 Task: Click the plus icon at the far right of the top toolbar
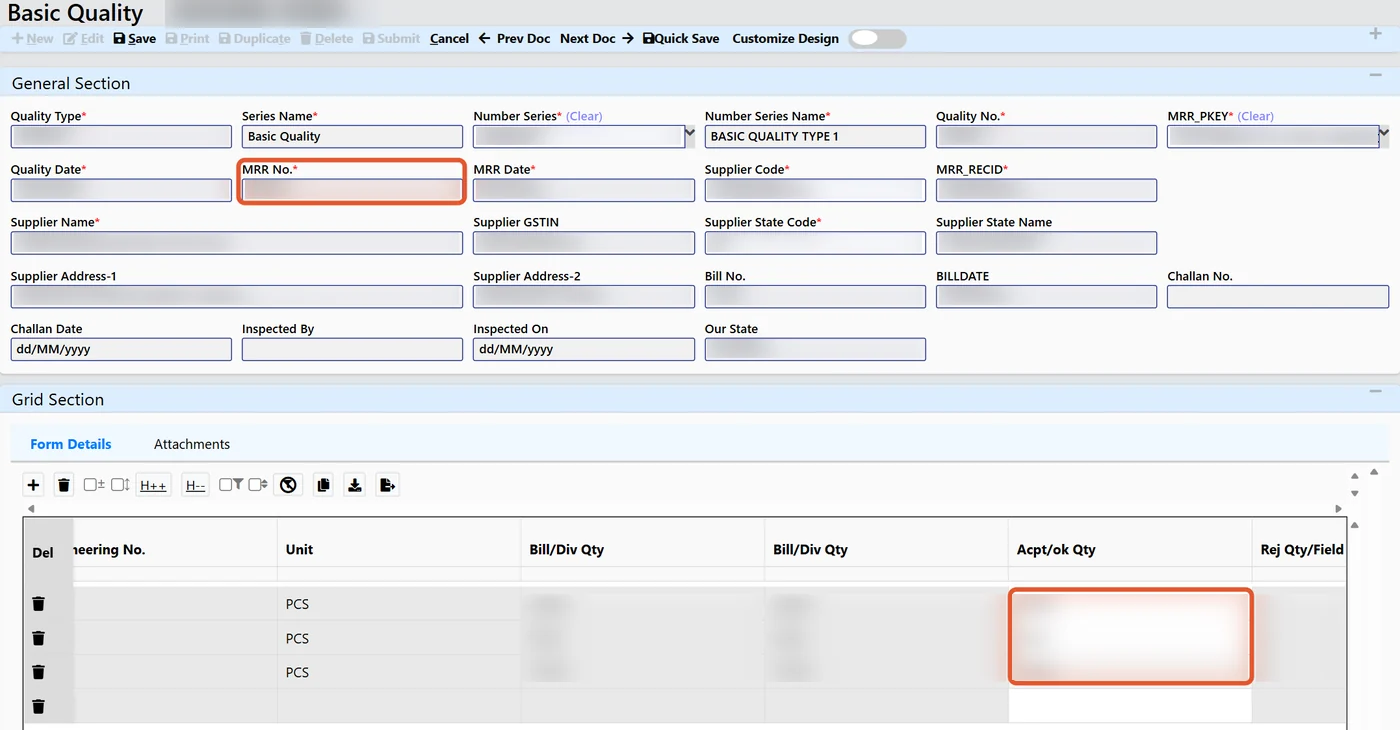pyautogui.click(x=1375, y=35)
